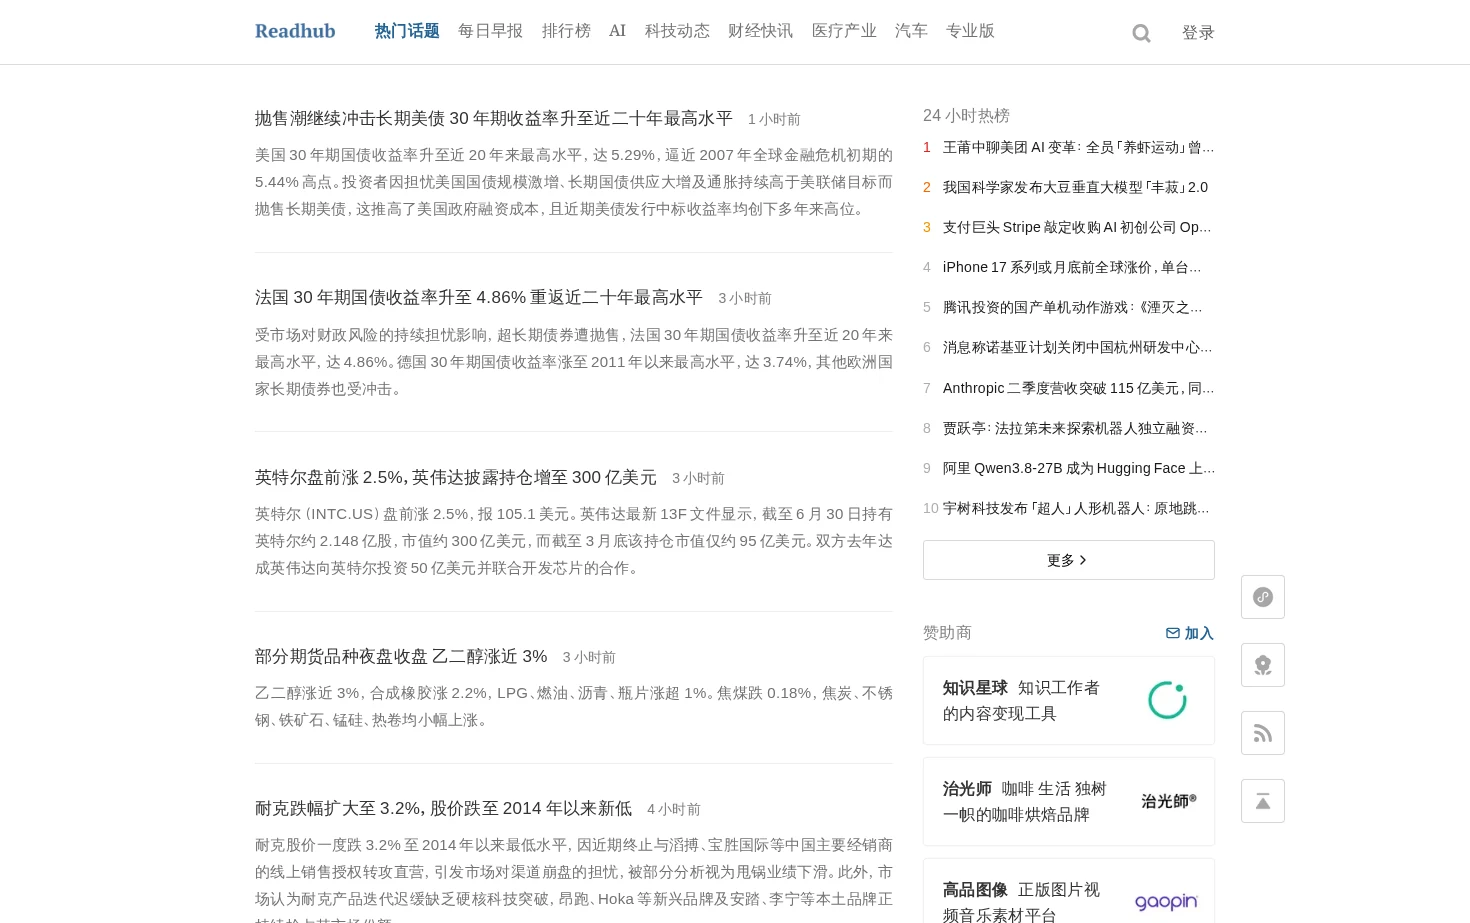Viewport: 1470px width, 923px height.
Task: Open hot item Anthropic 二季度营收
Action: (x=1078, y=388)
